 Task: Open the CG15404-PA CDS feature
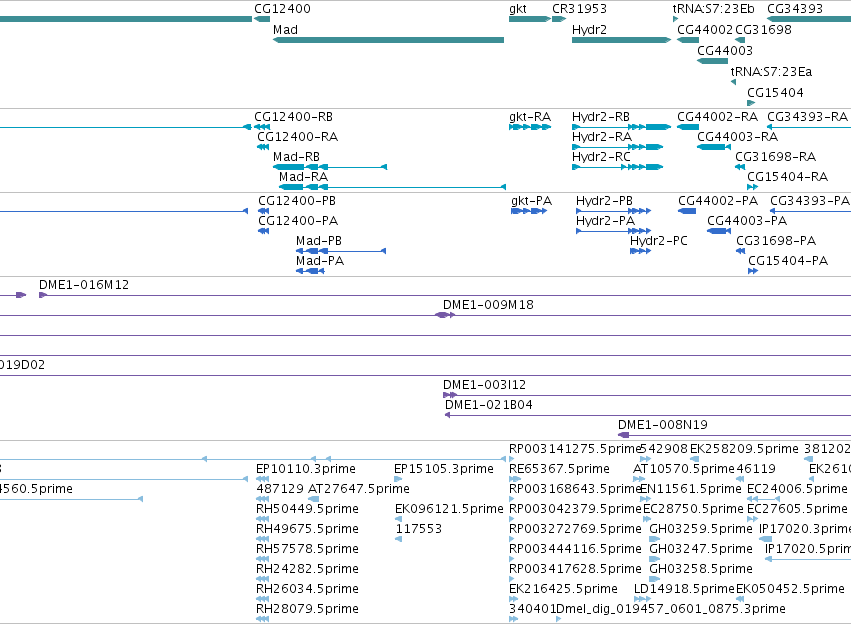click(x=753, y=271)
